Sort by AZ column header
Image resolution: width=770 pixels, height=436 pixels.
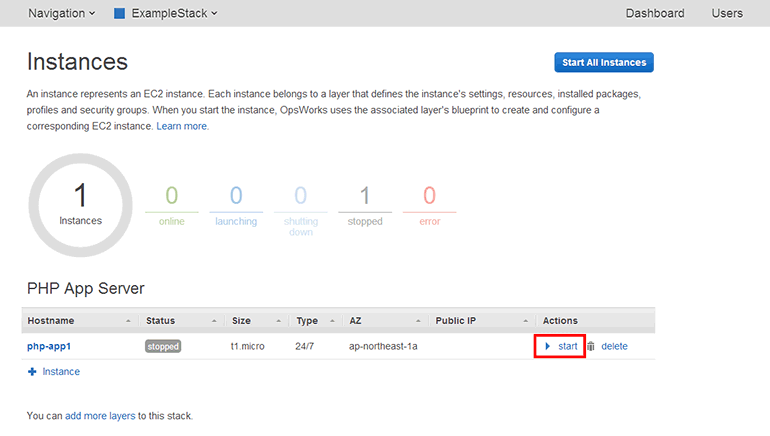coord(355,321)
